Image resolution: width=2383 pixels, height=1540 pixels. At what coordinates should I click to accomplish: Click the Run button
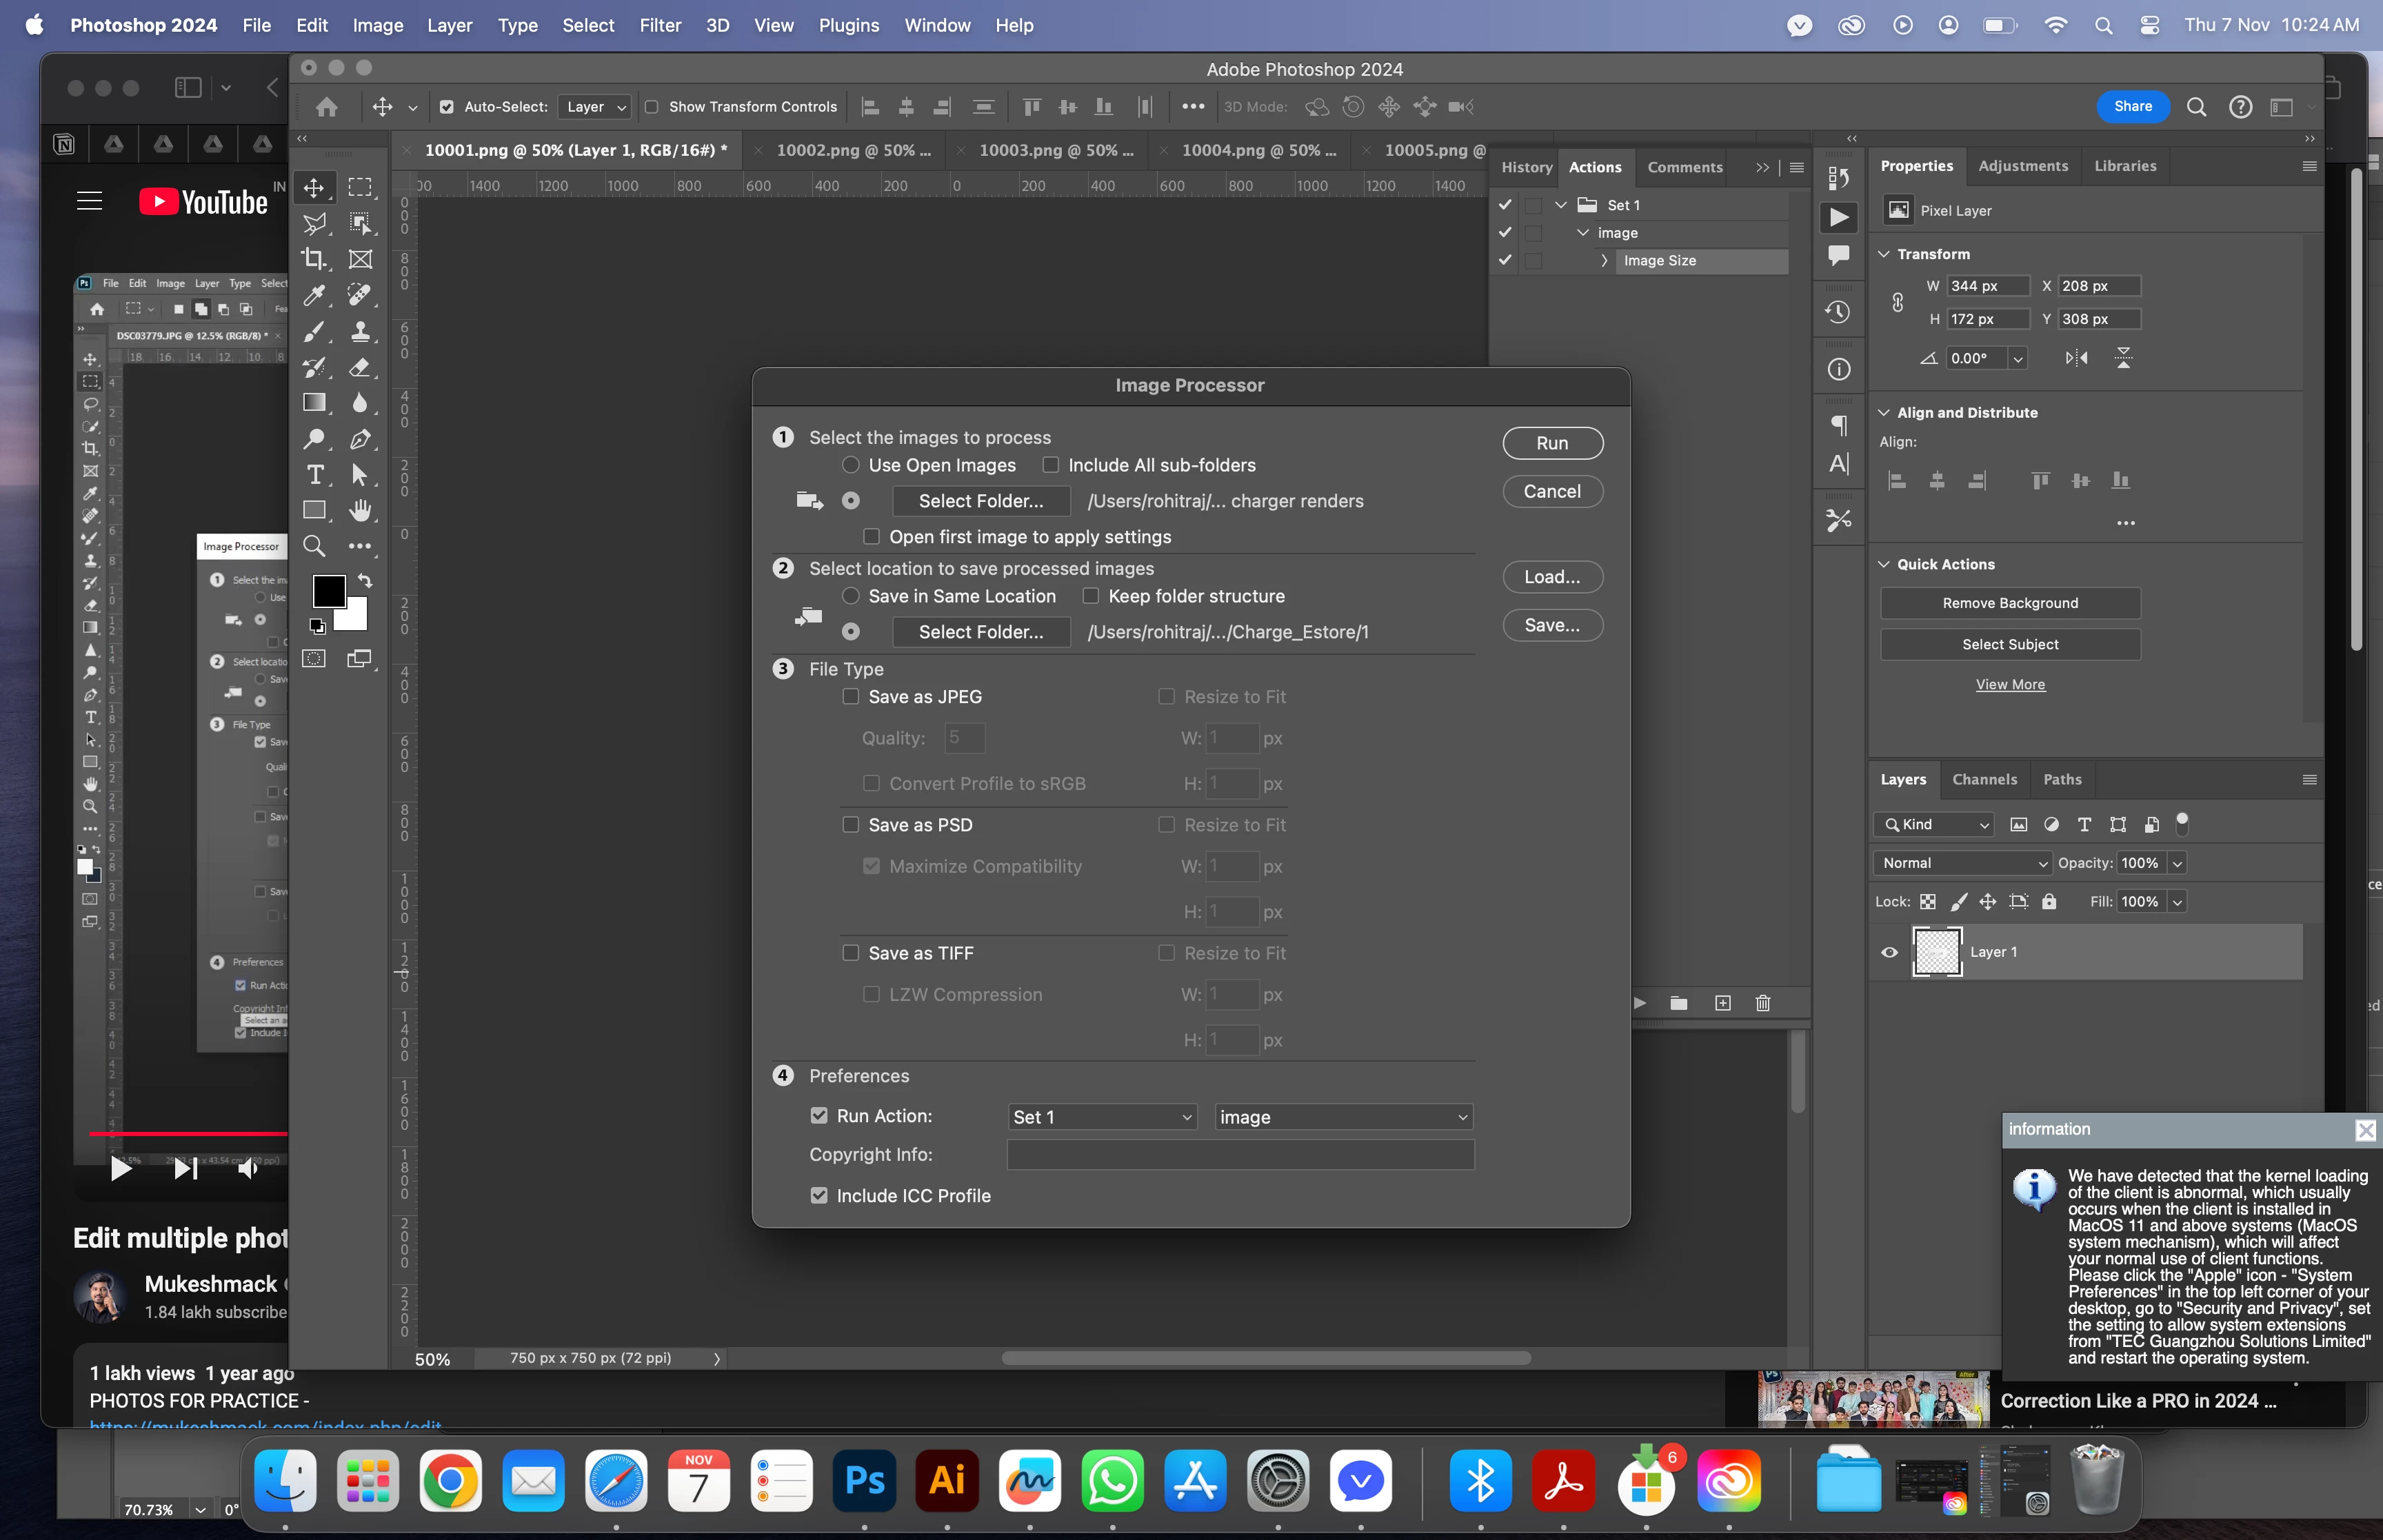tap(1552, 443)
